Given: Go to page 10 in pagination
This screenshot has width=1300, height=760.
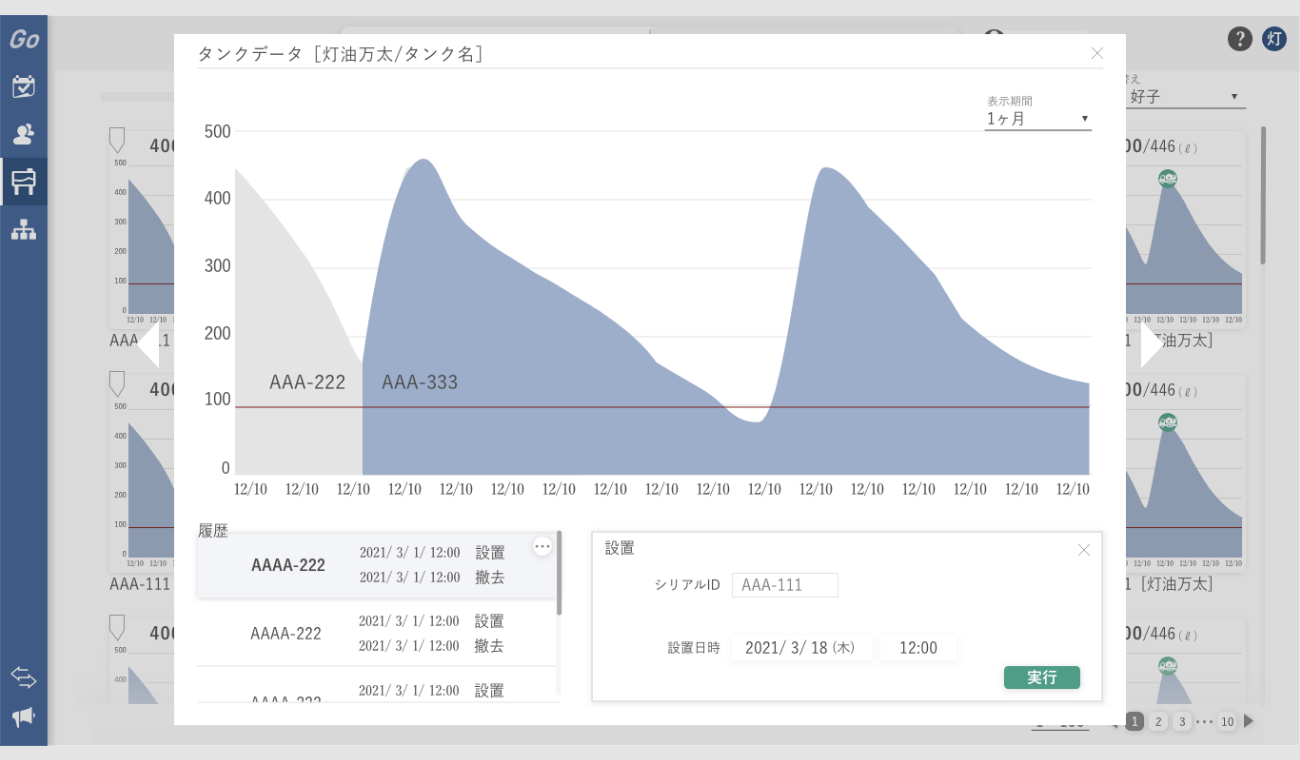Looking at the screenshot, I should [1227, 721].
